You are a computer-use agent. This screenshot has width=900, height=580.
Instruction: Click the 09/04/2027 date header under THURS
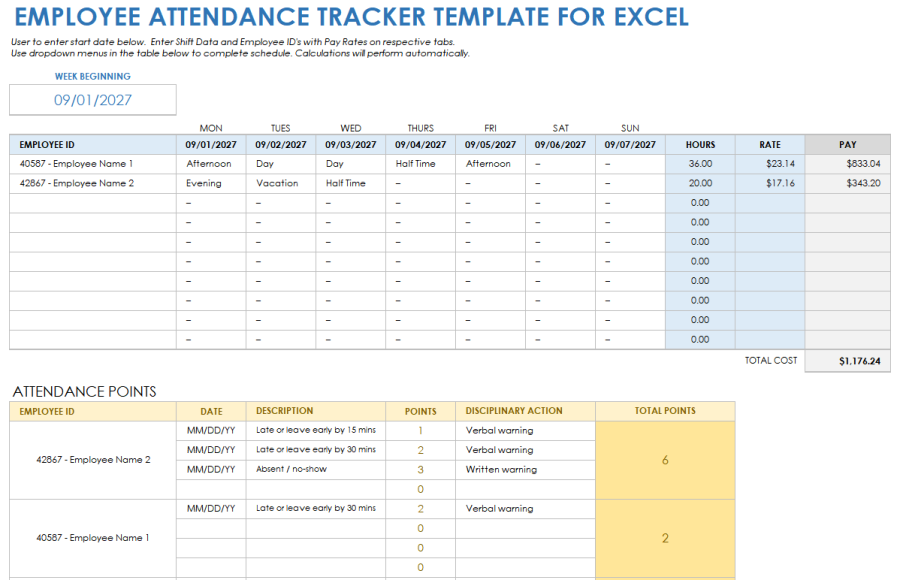tap(421, 145)
